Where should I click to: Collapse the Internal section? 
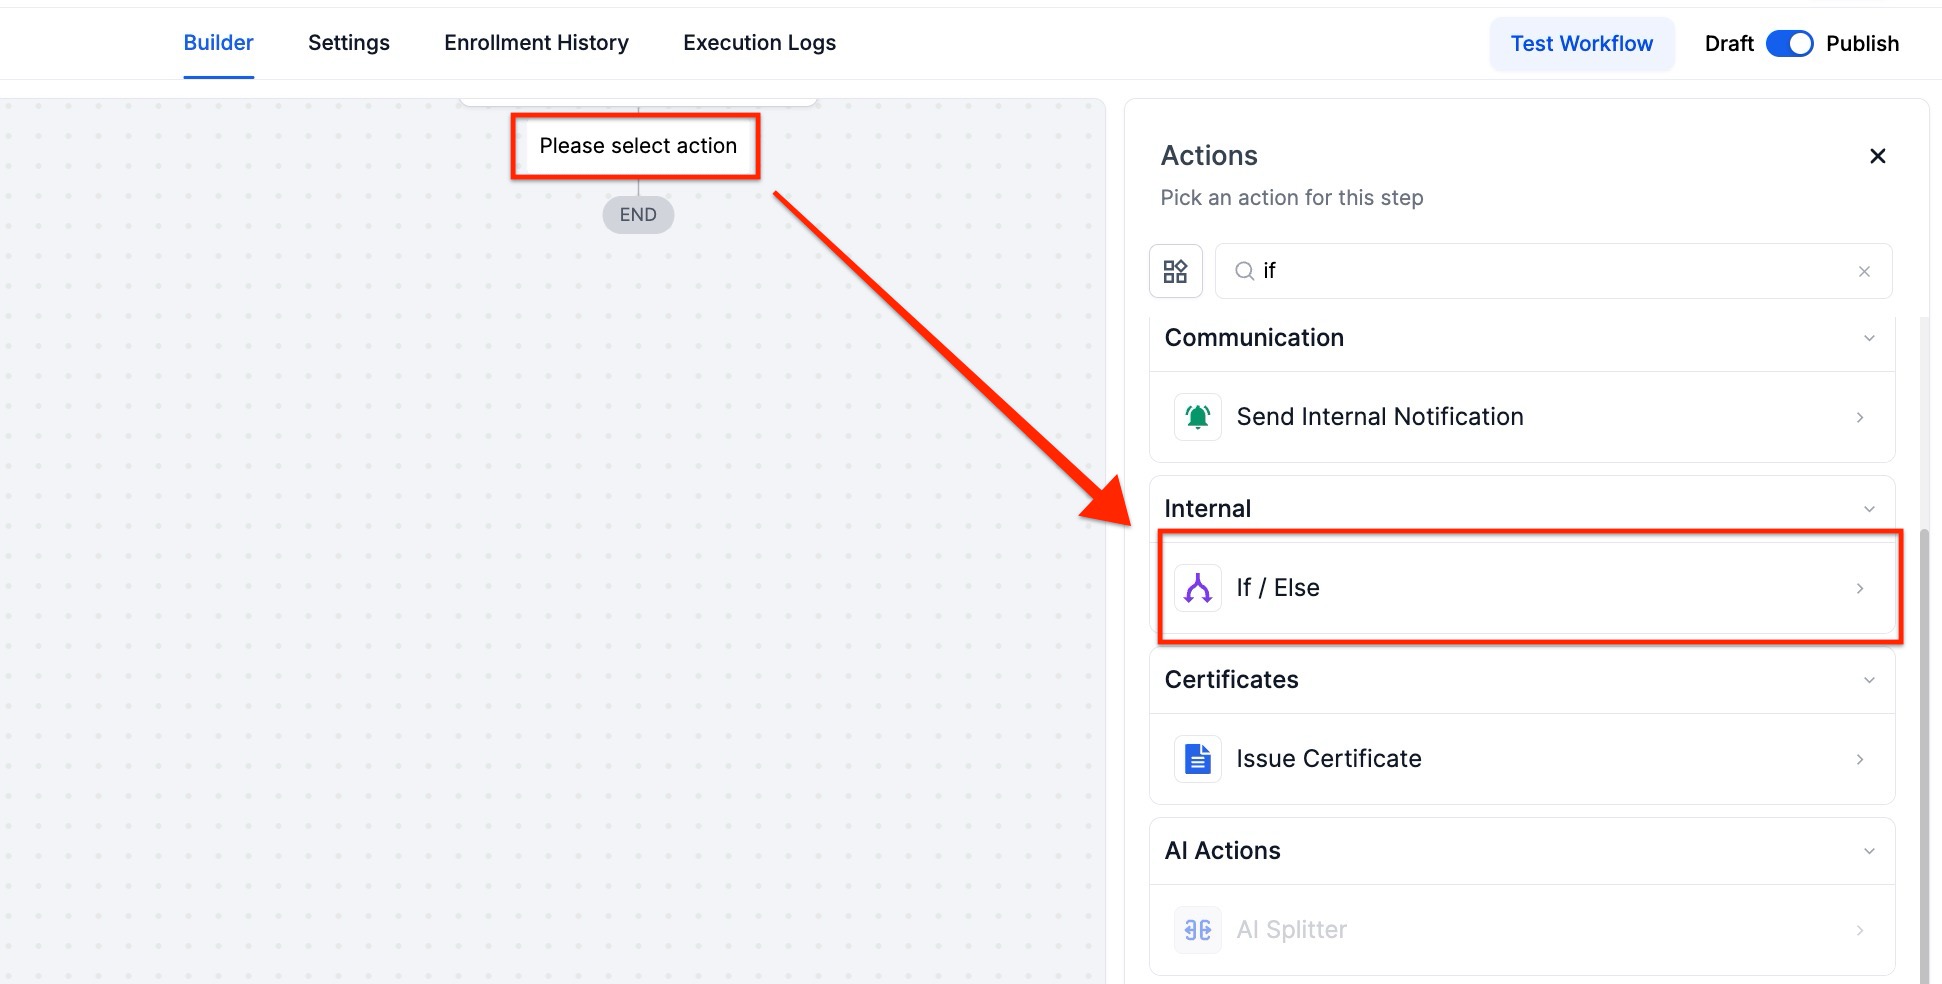coord(1869,509)
